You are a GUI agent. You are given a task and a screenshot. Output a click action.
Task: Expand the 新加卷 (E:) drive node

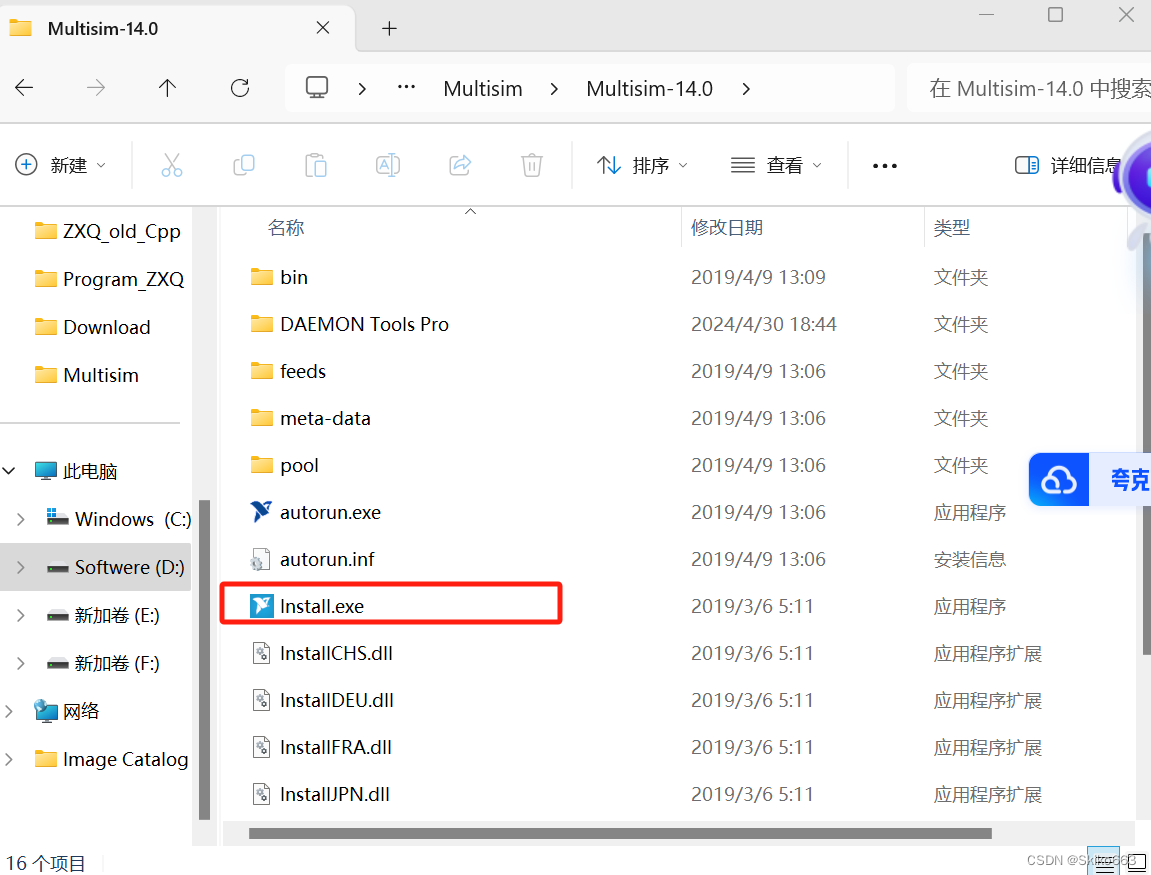(x=21, y=615)
